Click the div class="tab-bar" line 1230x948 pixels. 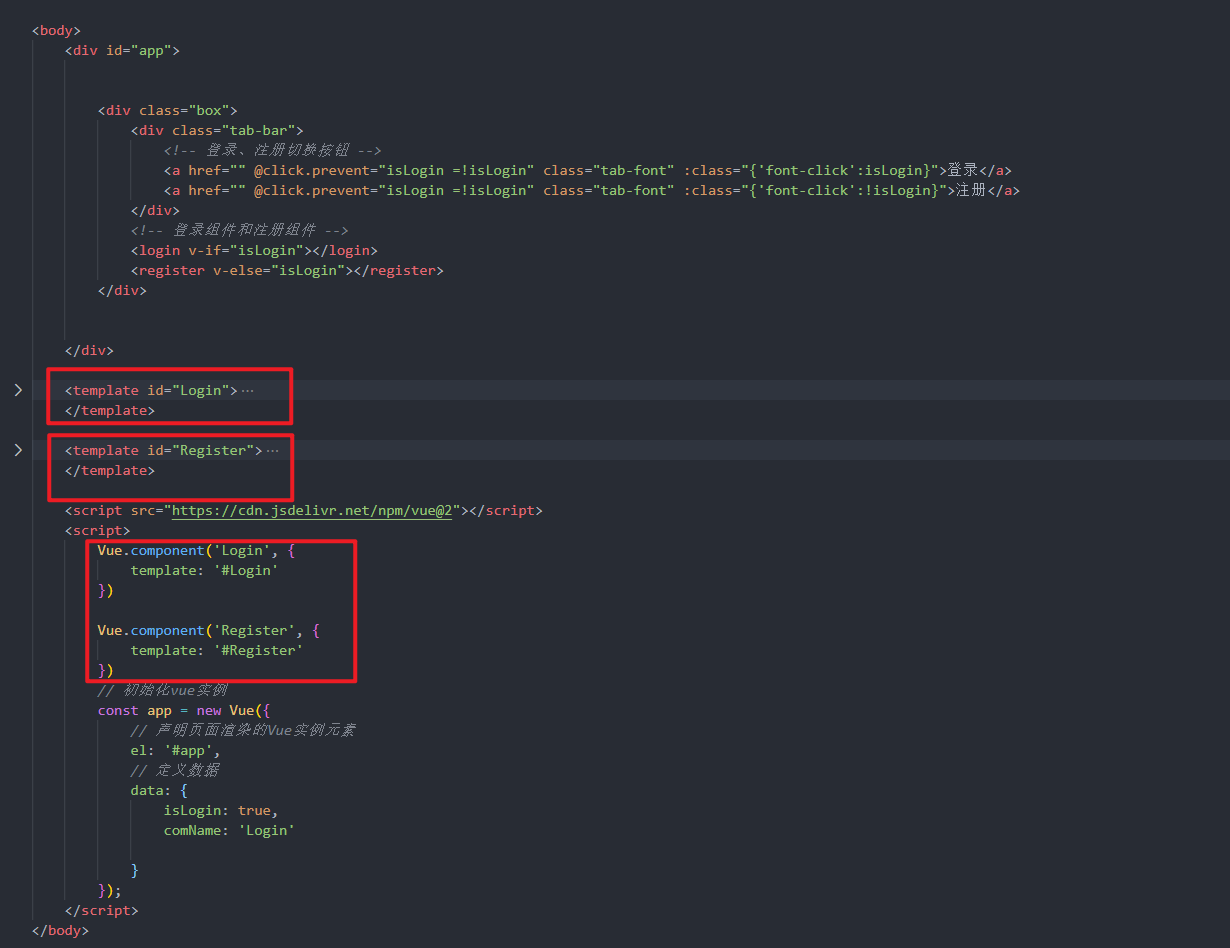pos(217,130)
